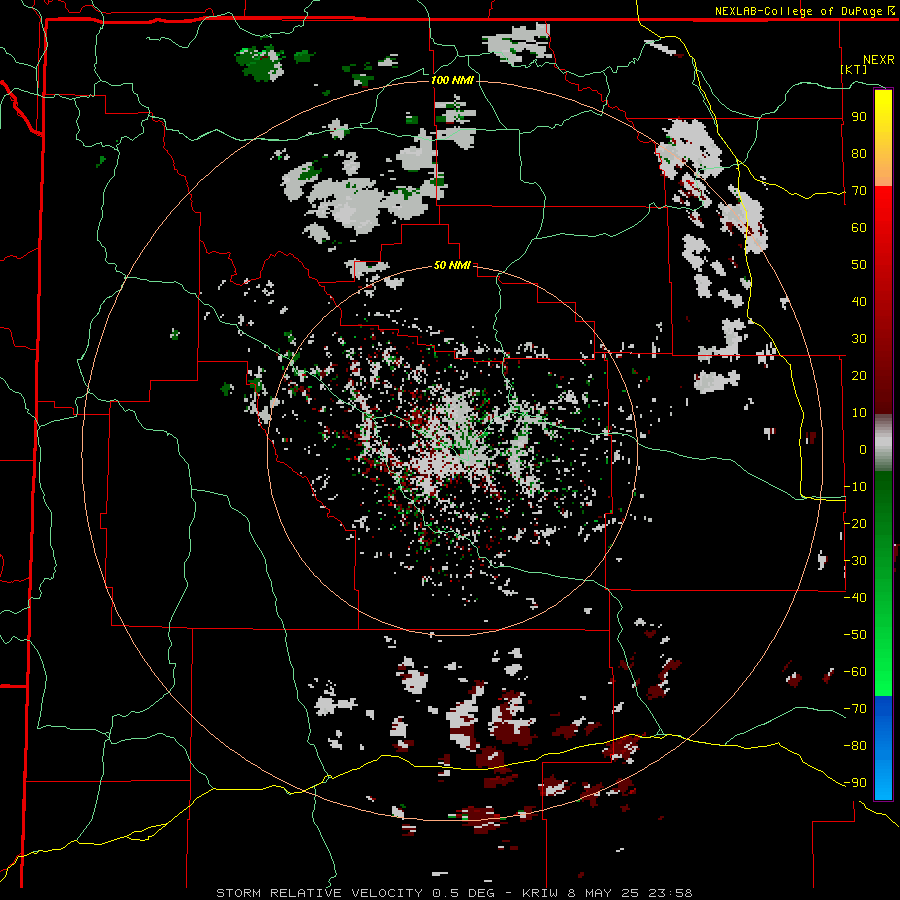Click the -90 value on velocity scale
The height and width of the screenshot is (900, 900).
tap(855, 783)
